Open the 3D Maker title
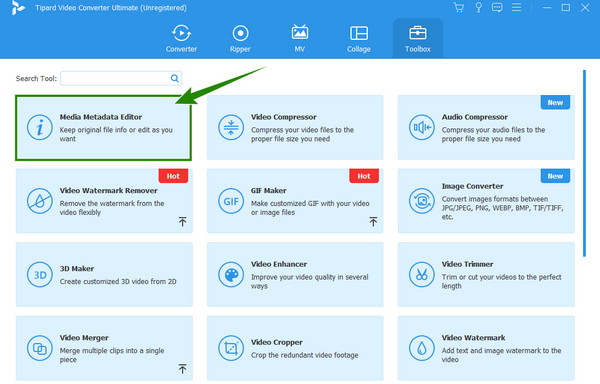This screenshot has width=600, height=384. [77, 268]
